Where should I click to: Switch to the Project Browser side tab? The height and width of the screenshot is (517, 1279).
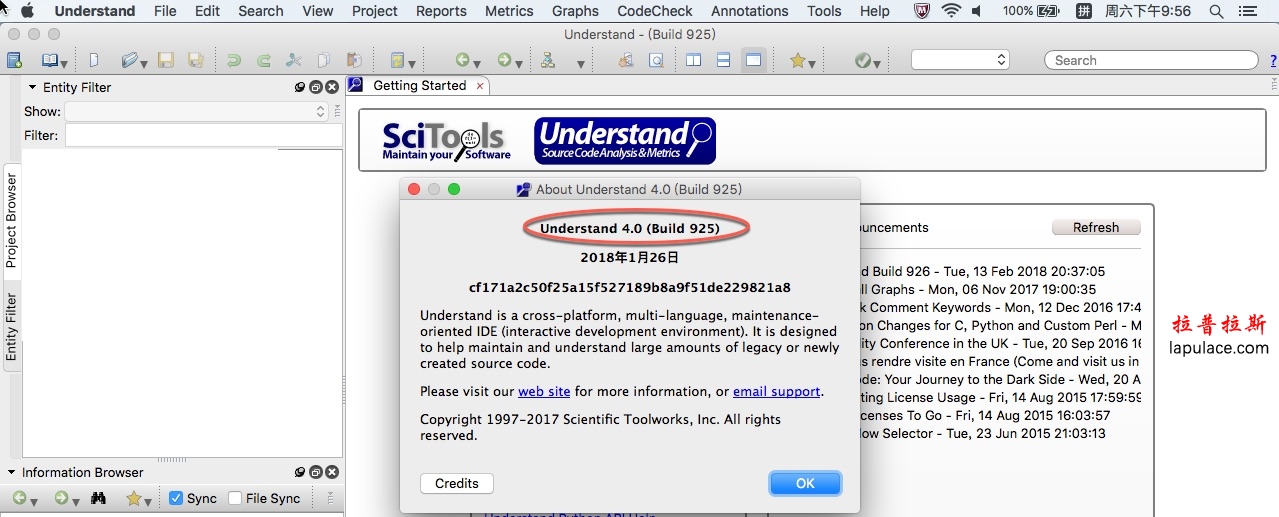(11, 220)
